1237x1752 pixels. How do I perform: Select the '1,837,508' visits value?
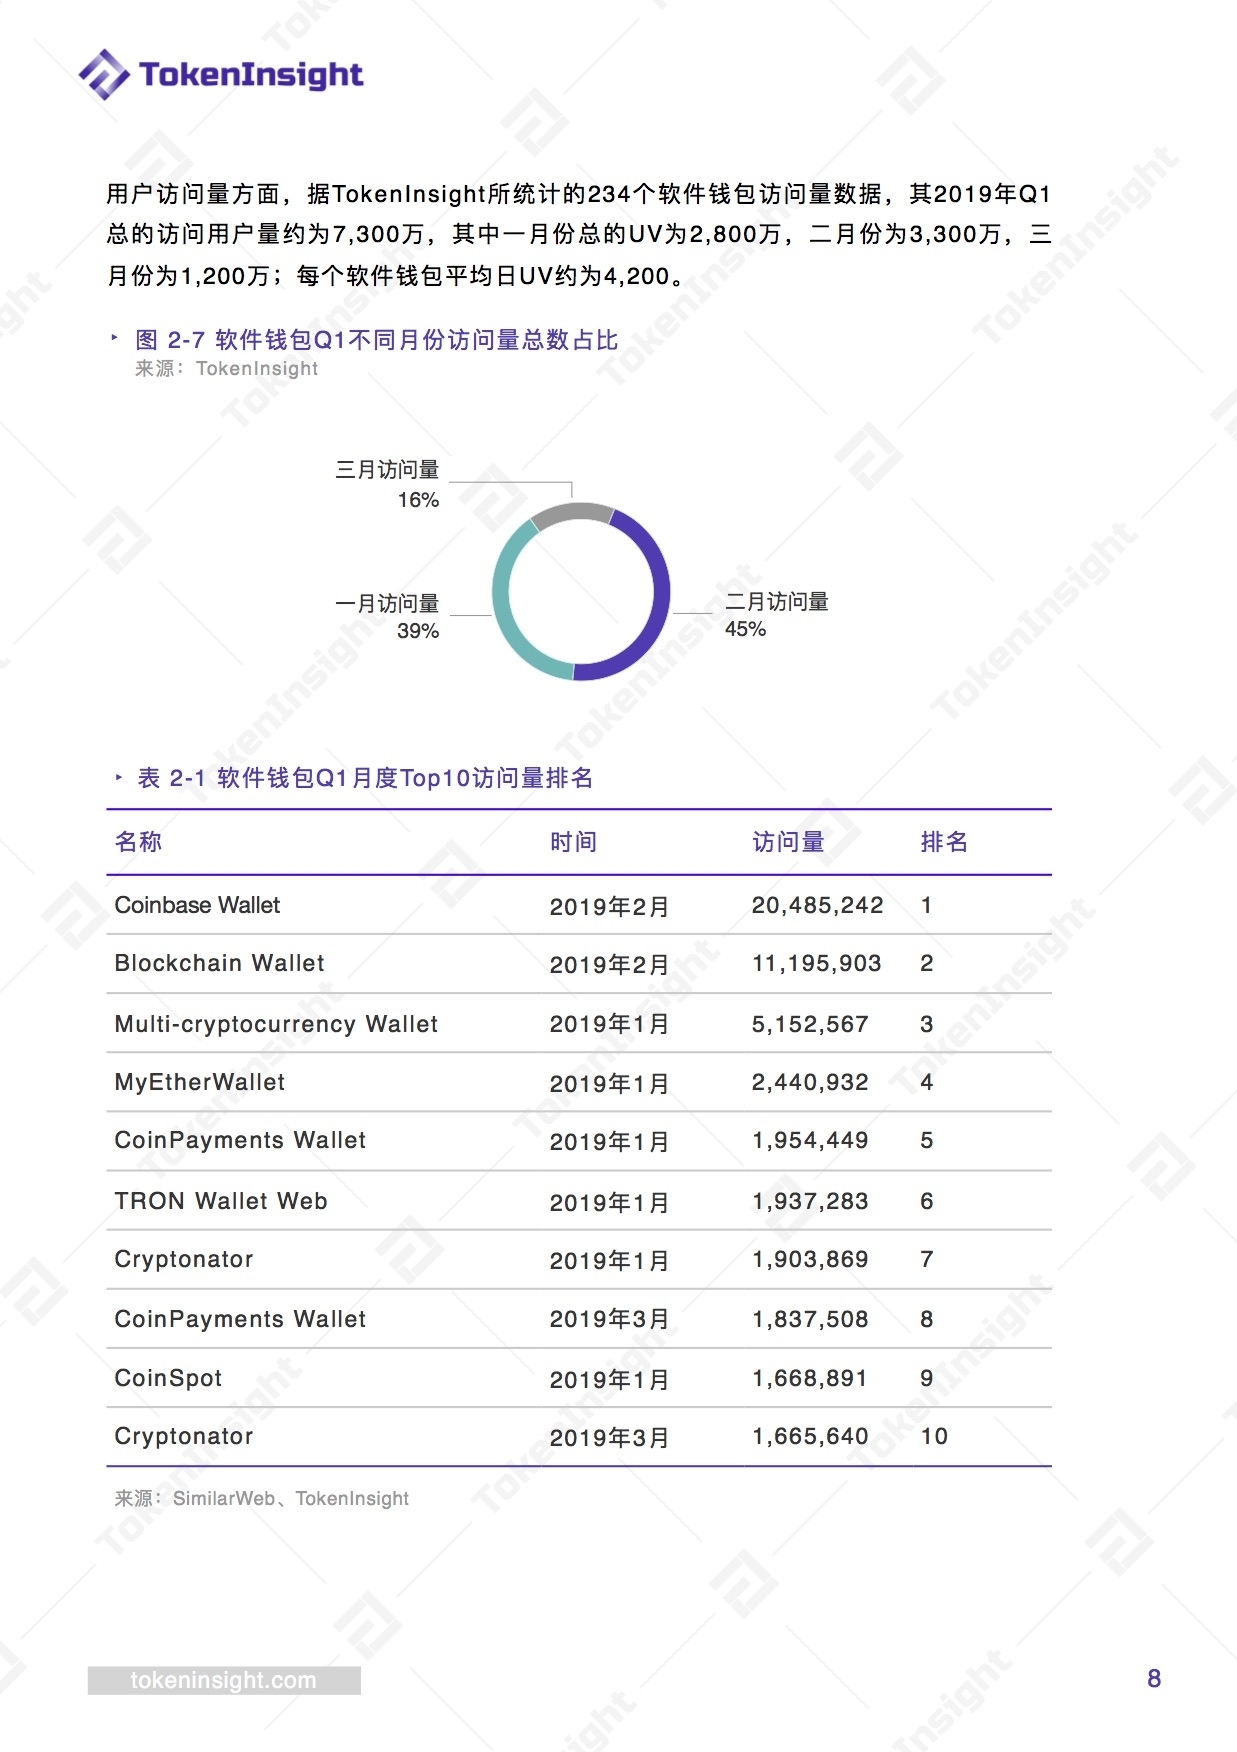810,1319
